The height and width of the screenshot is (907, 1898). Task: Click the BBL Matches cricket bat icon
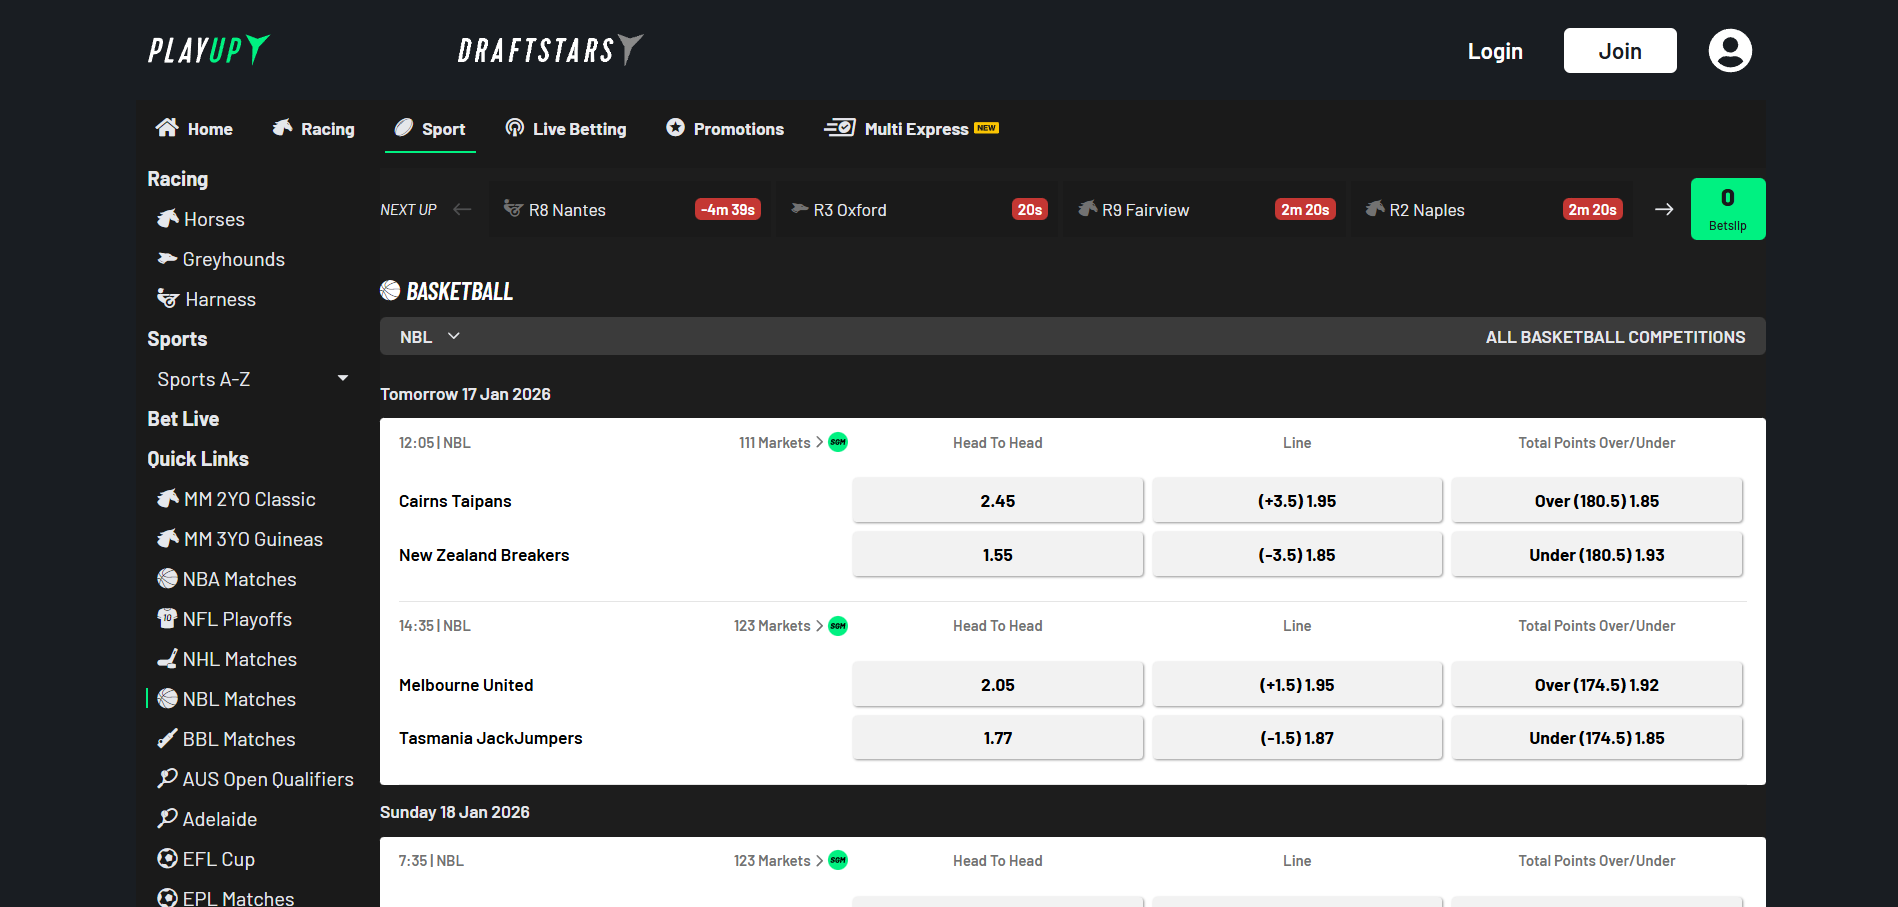[168, 738]
